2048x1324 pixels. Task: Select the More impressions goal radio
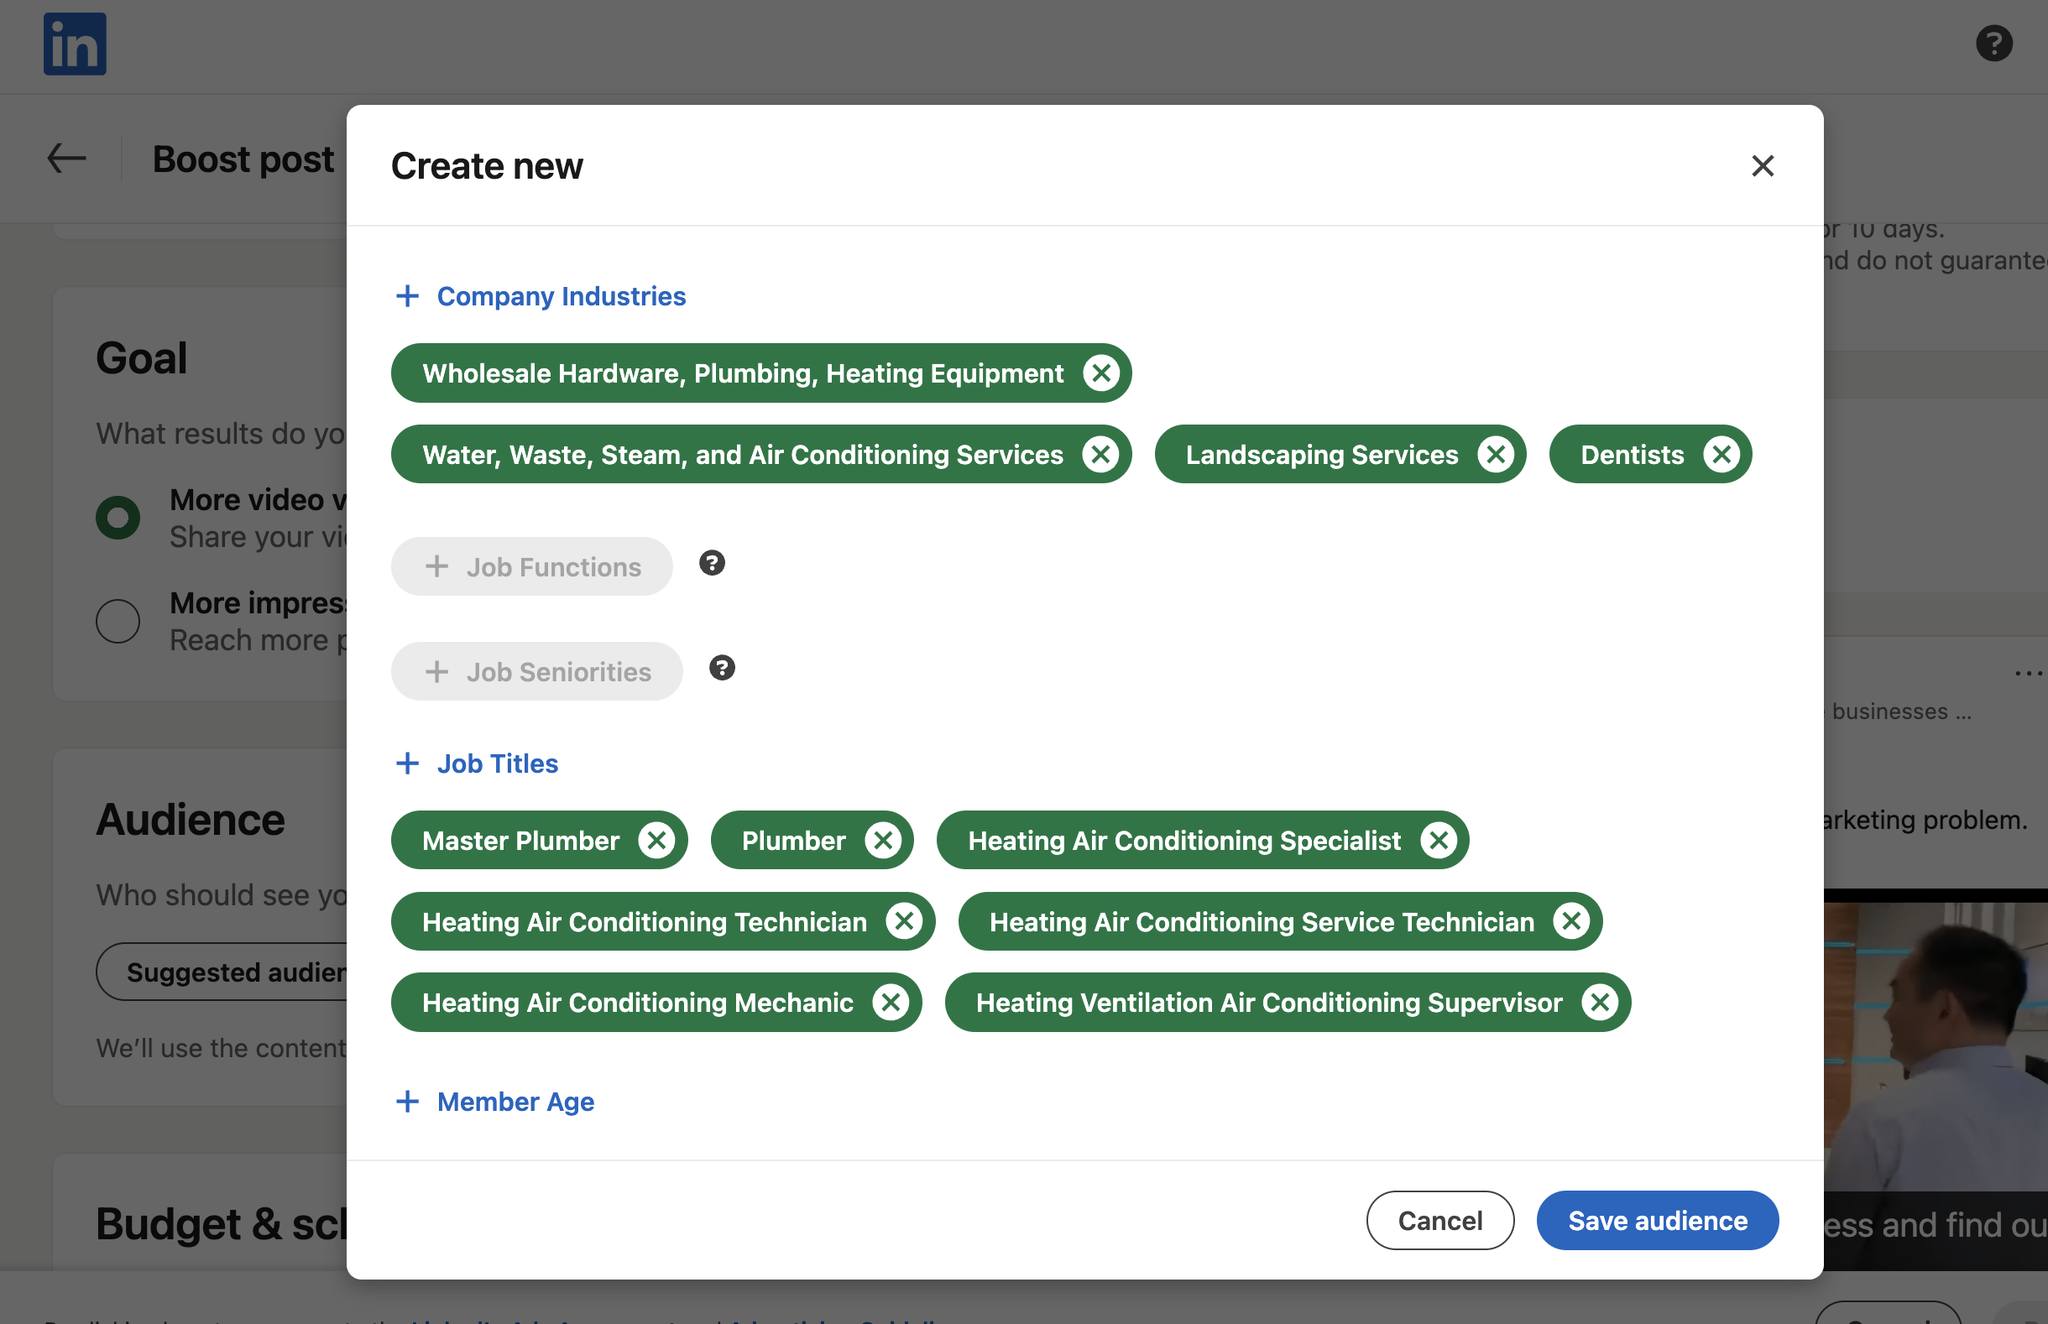118,621
